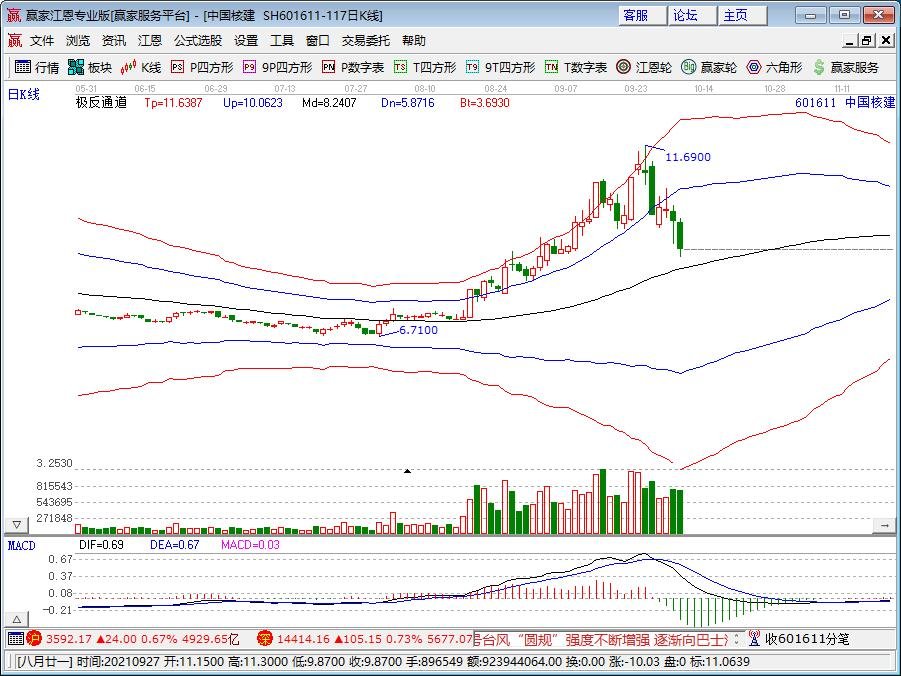Viewport: 901px width, 676px height.
Task: Click right arrow at volume panel edge
Action: coord(884,524)
